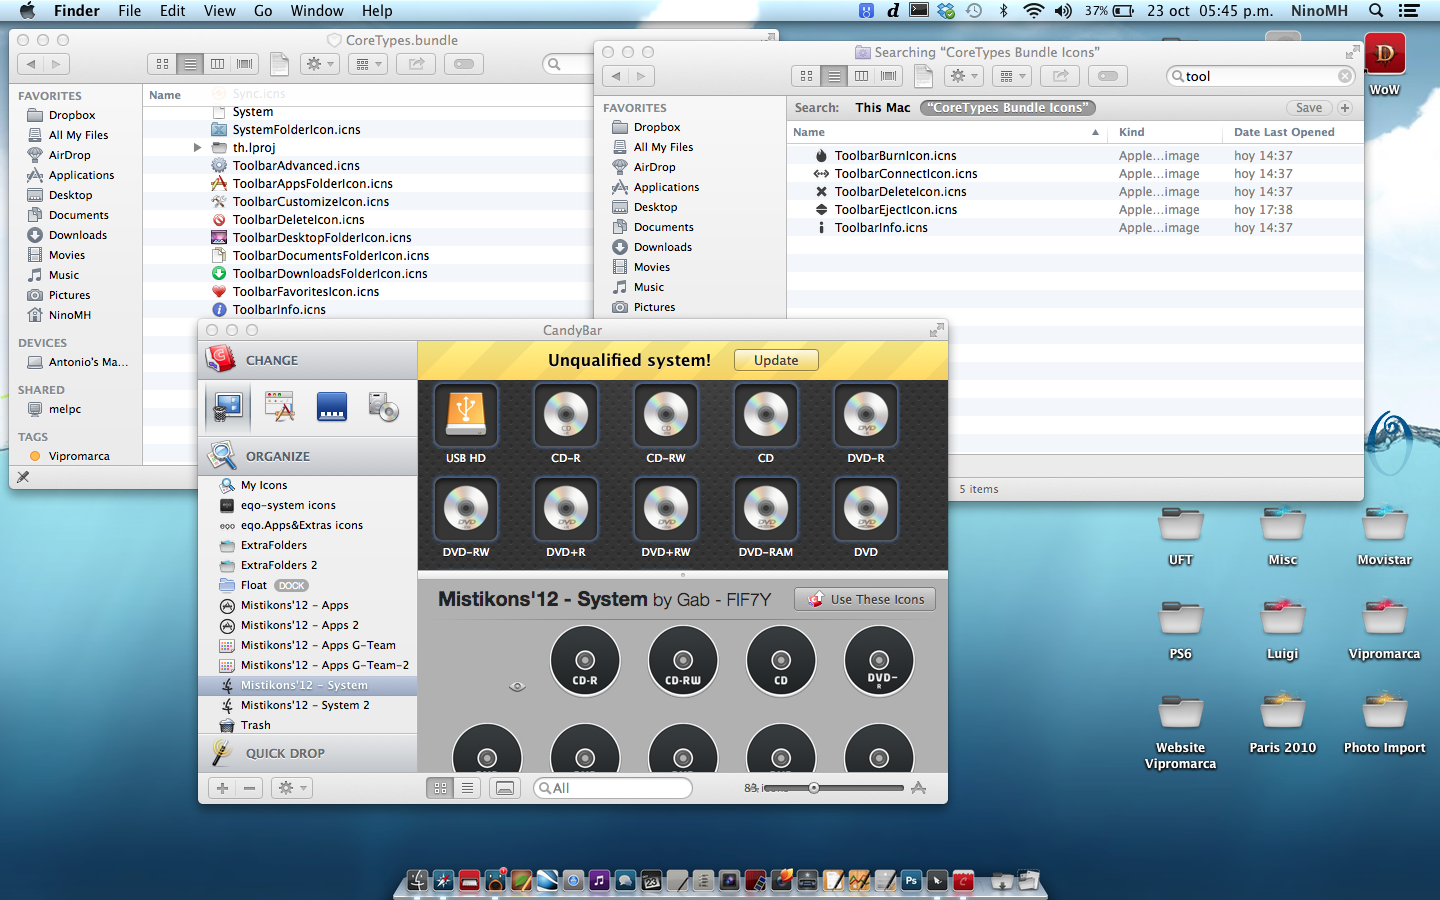
Task: Switch CoreTypes.bundle window to column view
Action: tap(217, 64)
